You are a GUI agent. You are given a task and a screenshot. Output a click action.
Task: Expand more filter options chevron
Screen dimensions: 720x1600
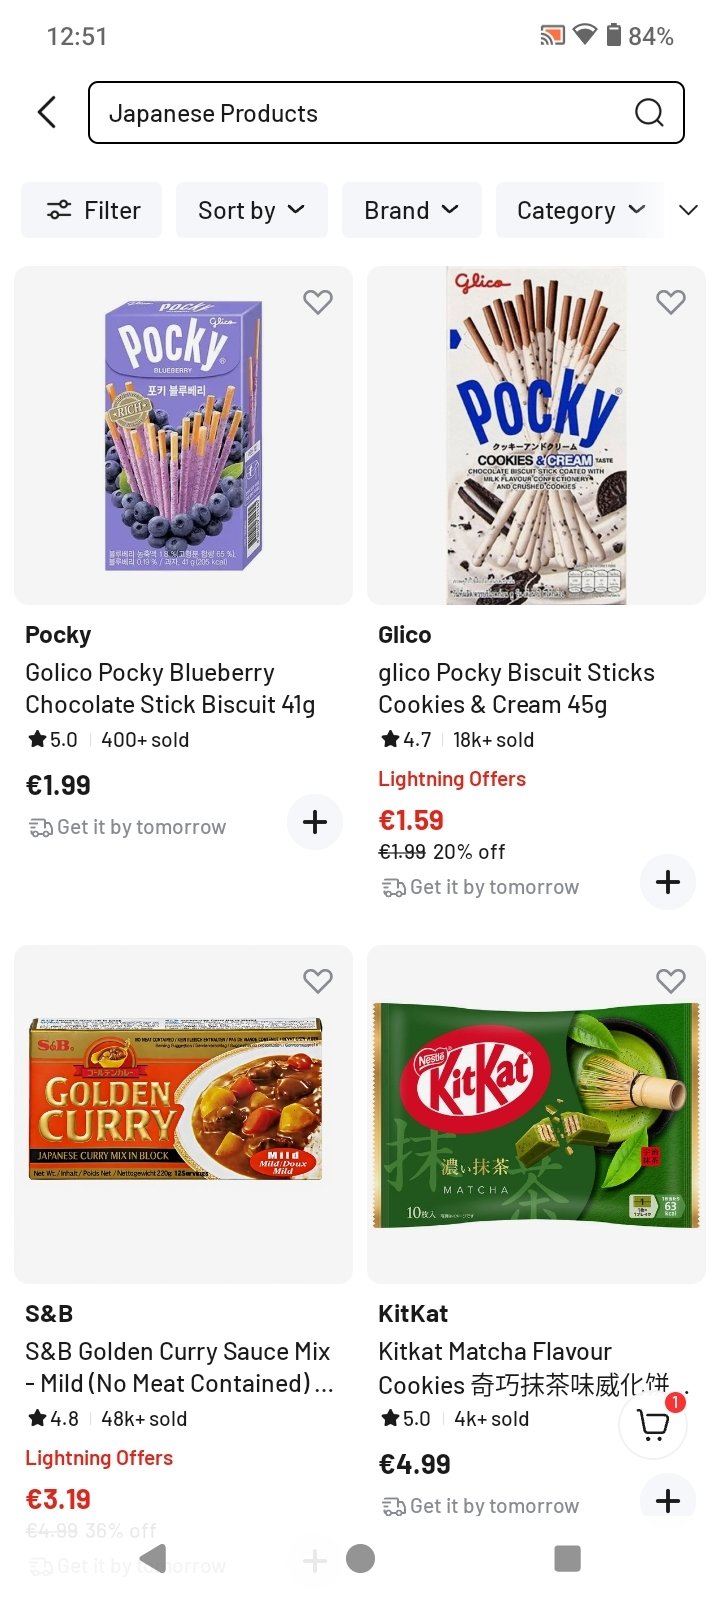click(688, 210)
